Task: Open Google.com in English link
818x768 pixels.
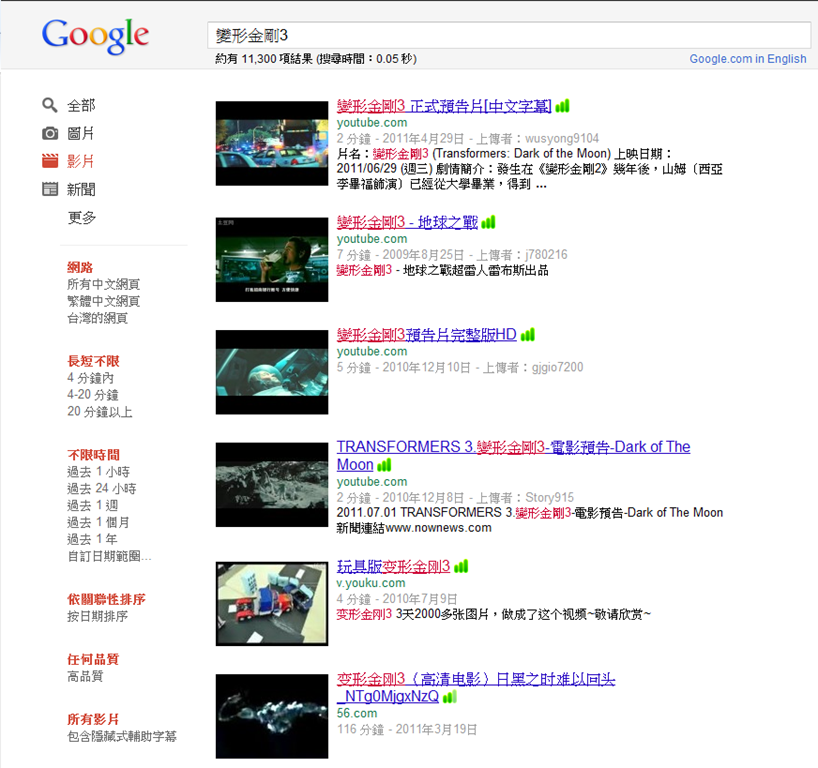Action: point(748,59)
